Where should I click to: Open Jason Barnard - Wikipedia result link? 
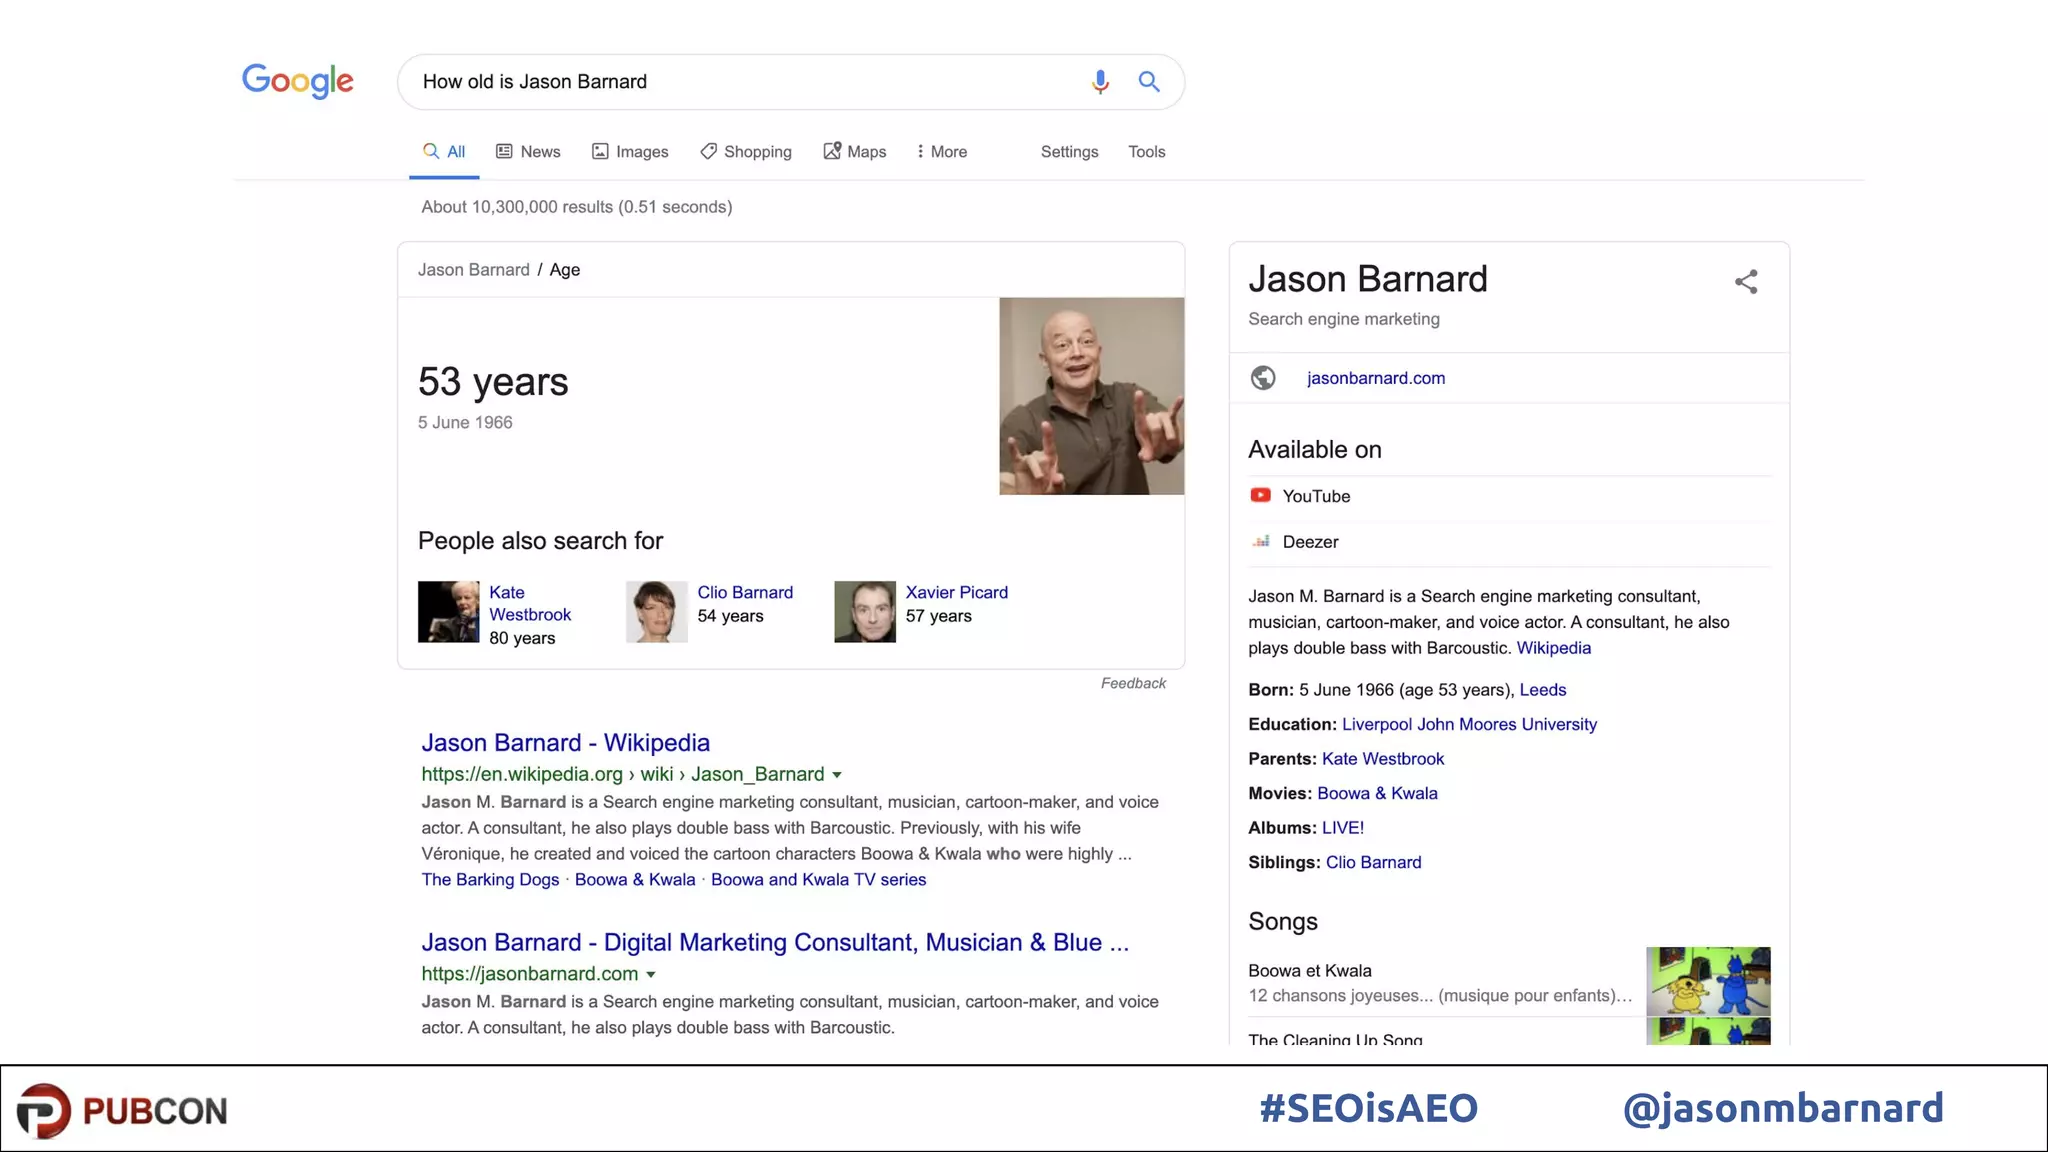[565, 743]
